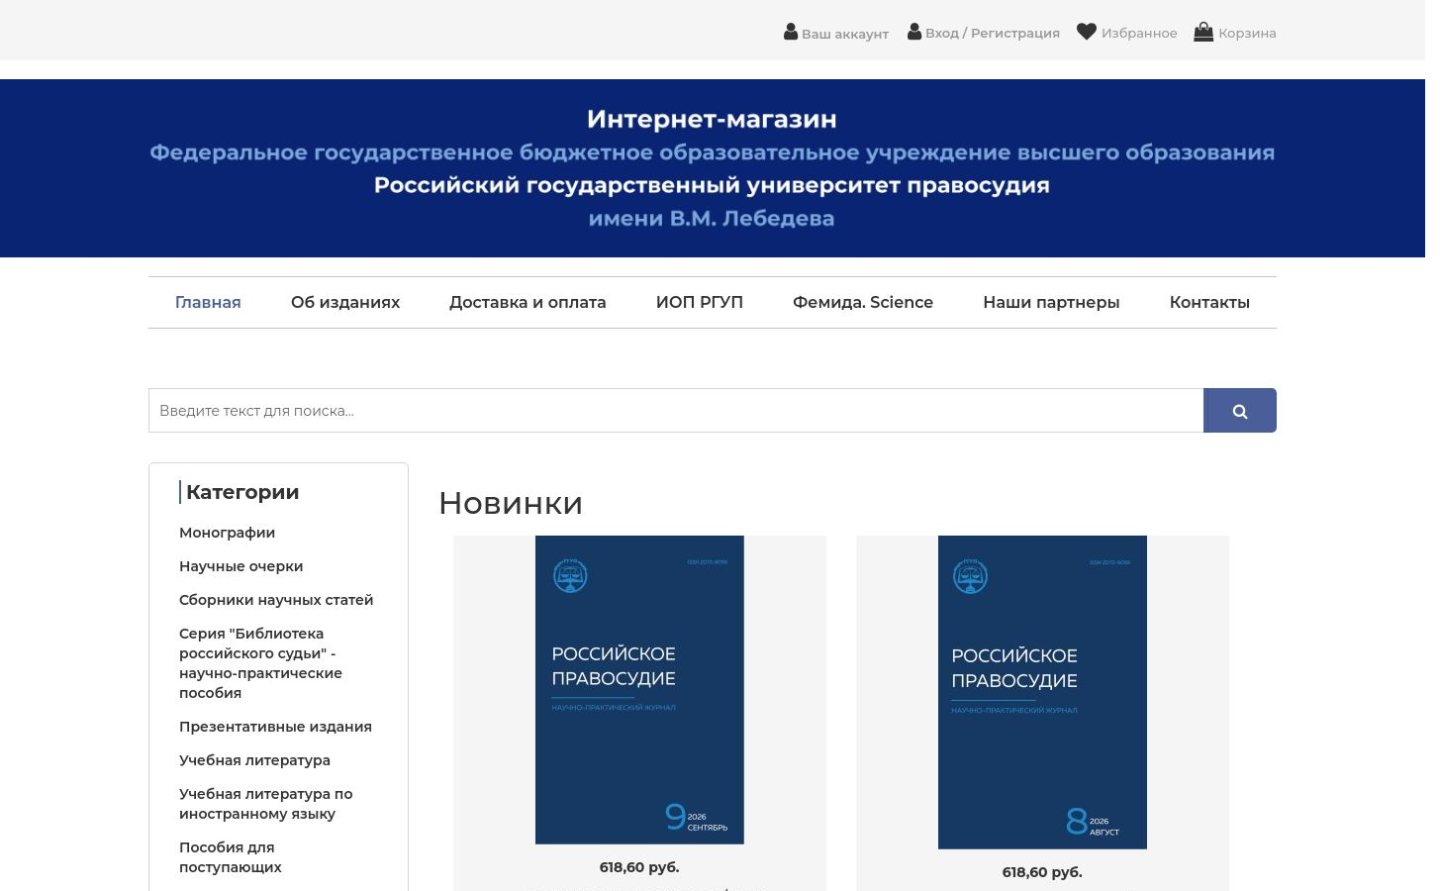Select the Сборники научных статей category
1440x891 pixels.
click(x=276, y=600)
